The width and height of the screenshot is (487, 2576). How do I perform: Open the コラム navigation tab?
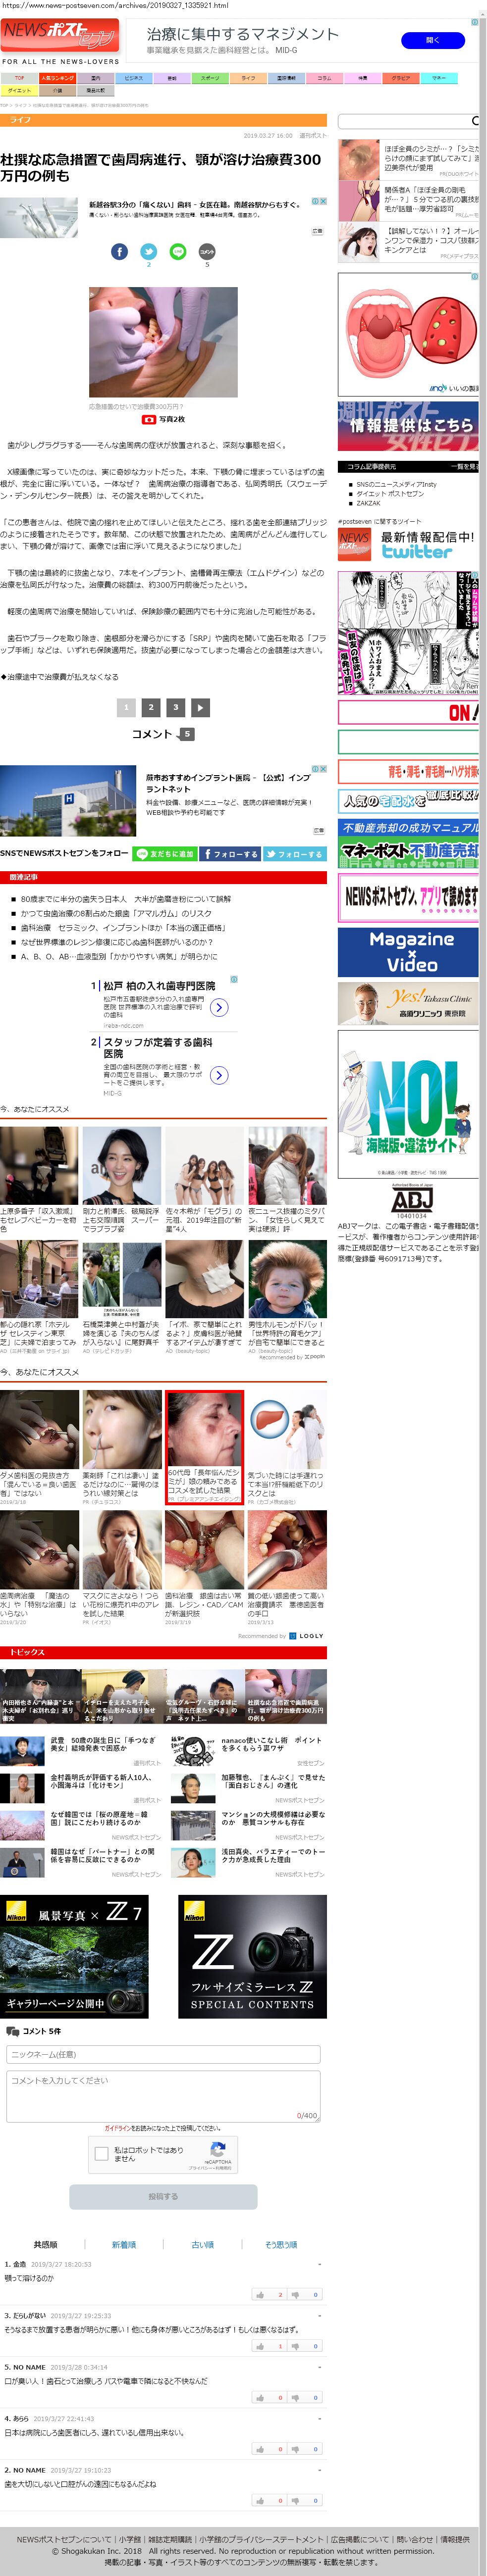point(324,78)
